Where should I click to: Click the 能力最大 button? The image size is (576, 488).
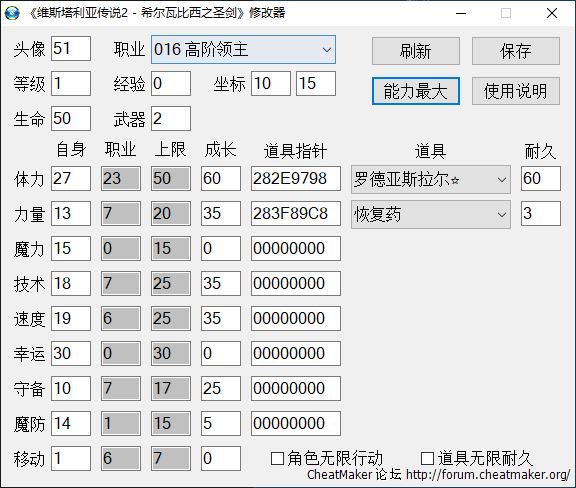(x=416, y=91)
